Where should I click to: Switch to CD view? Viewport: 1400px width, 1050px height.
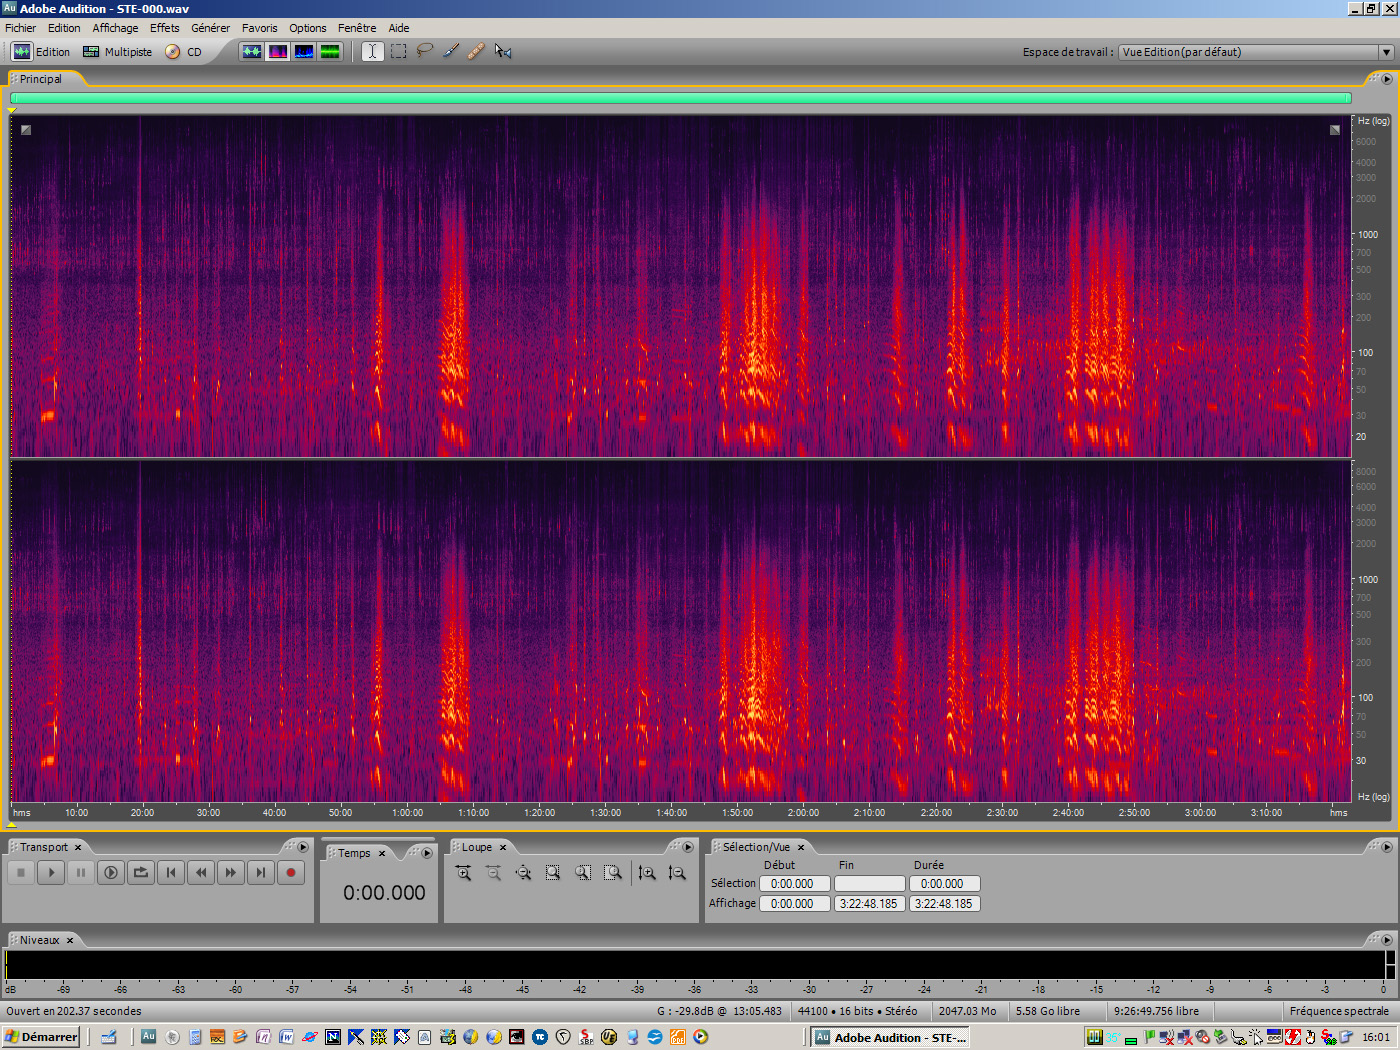pos(184,52)
